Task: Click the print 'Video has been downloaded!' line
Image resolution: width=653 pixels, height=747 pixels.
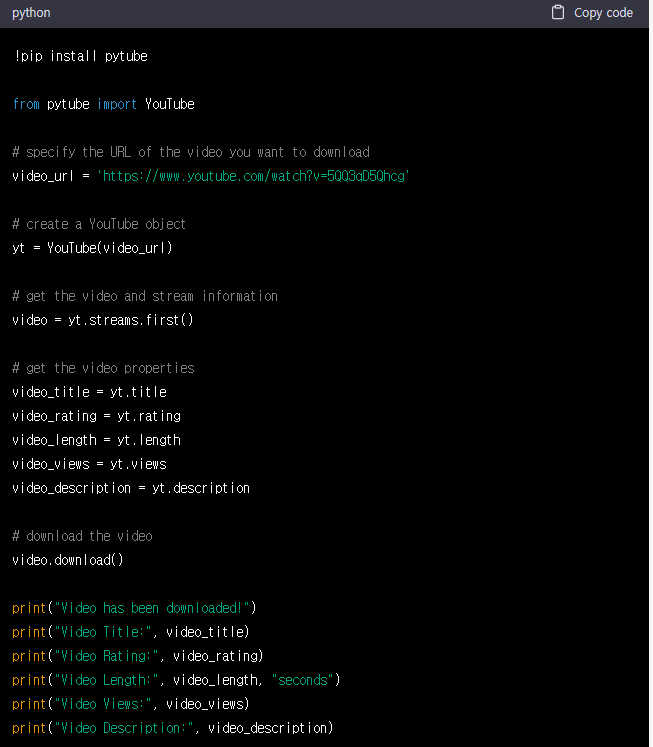Action: coord(134,608)
